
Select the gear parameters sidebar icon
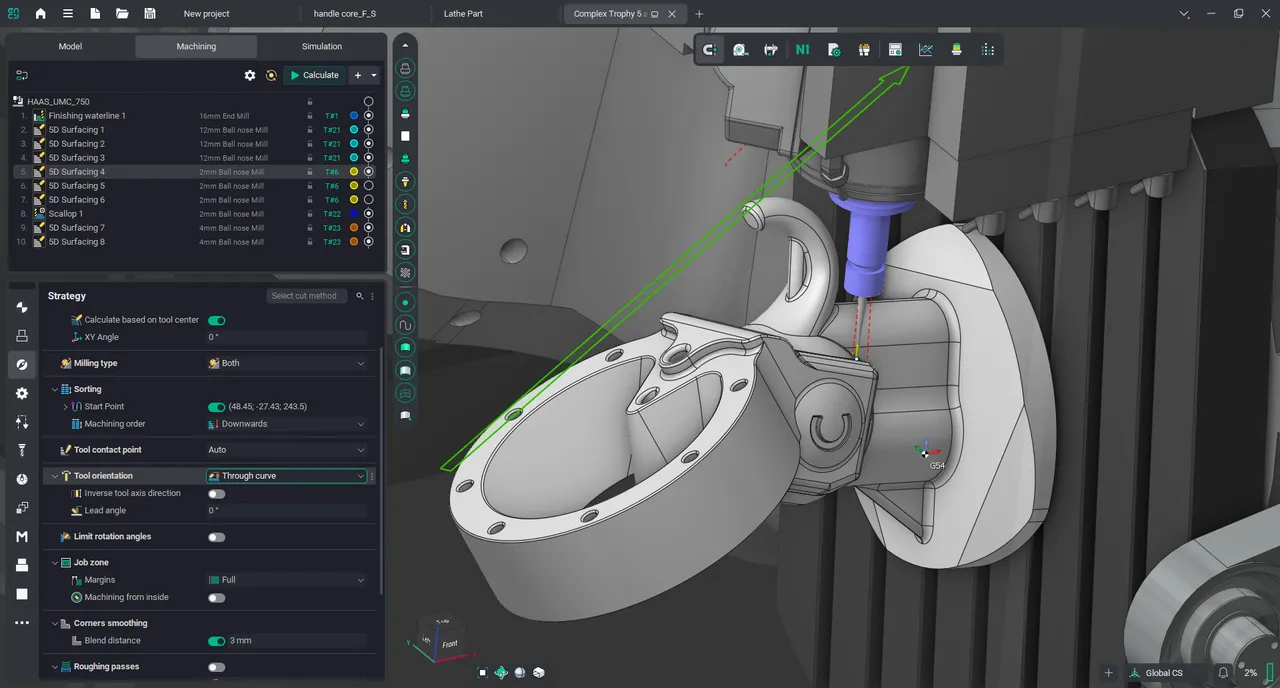point(22,393)
